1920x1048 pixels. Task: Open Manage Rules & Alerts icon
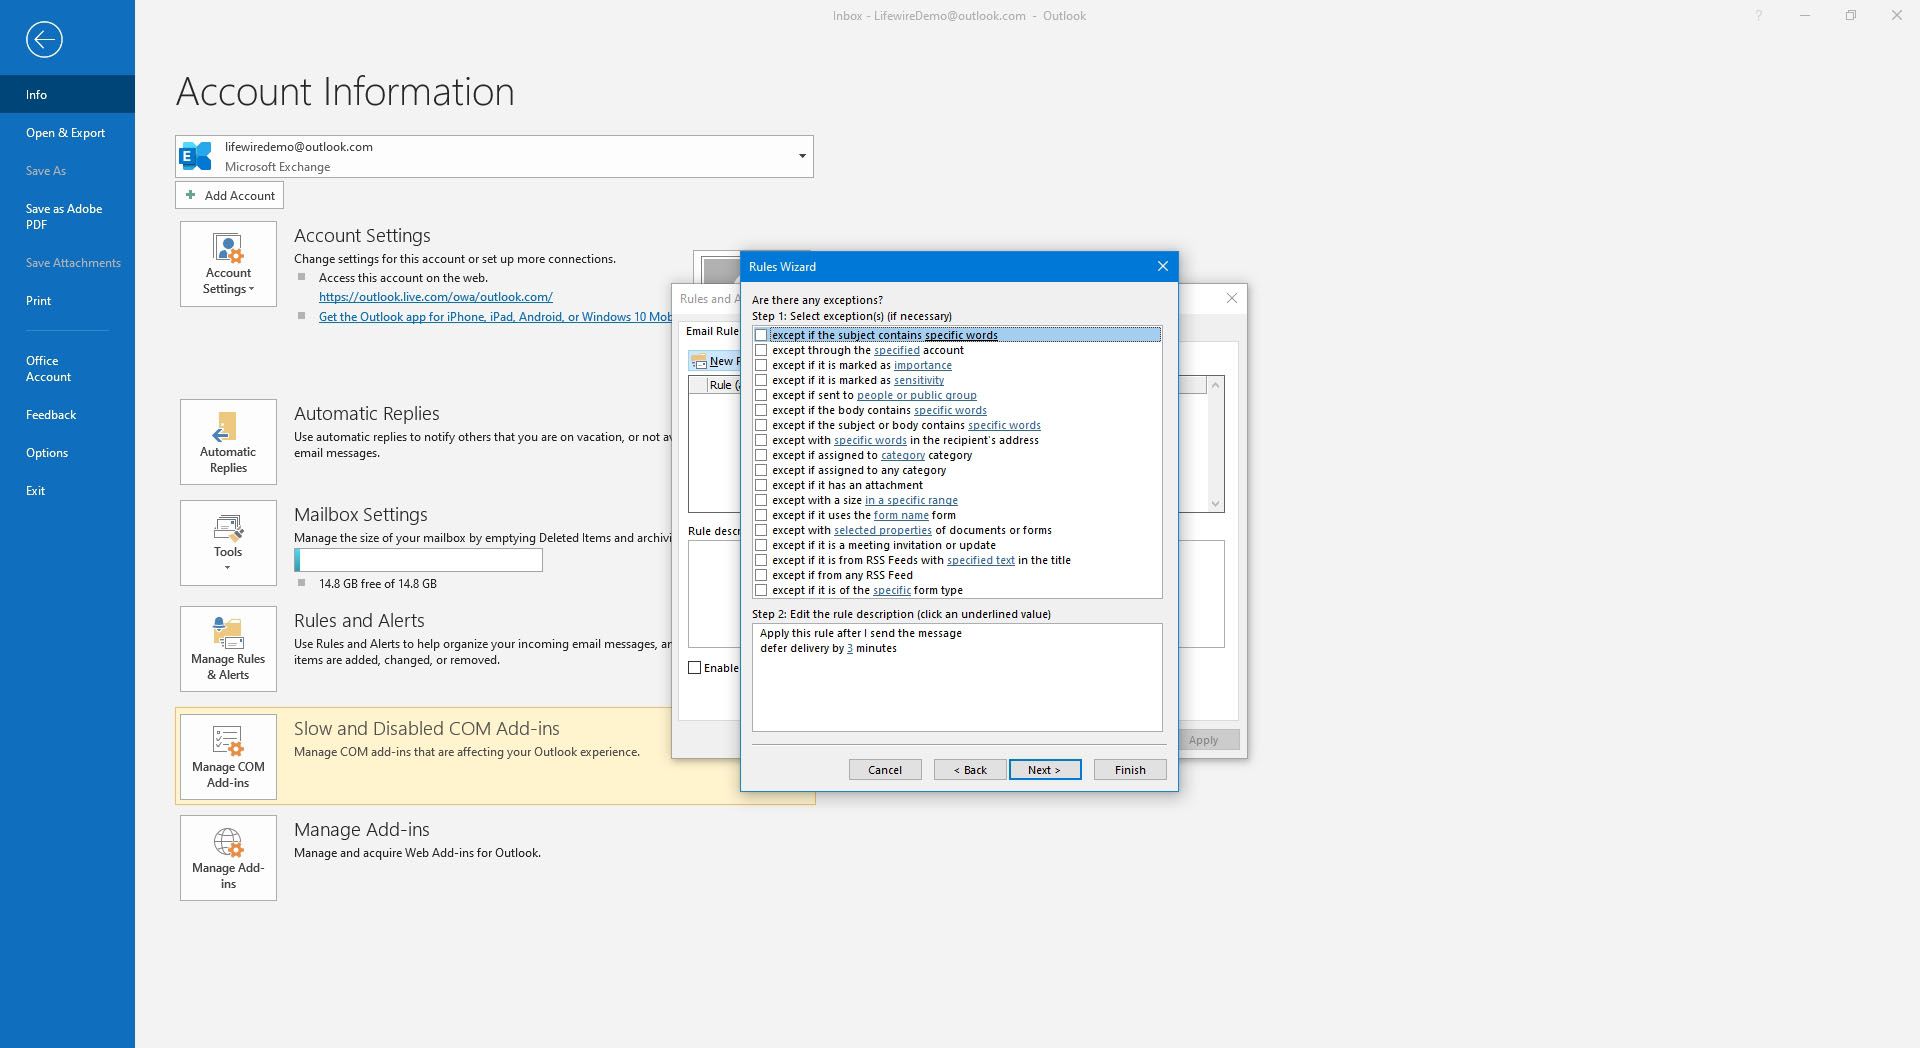228,649
